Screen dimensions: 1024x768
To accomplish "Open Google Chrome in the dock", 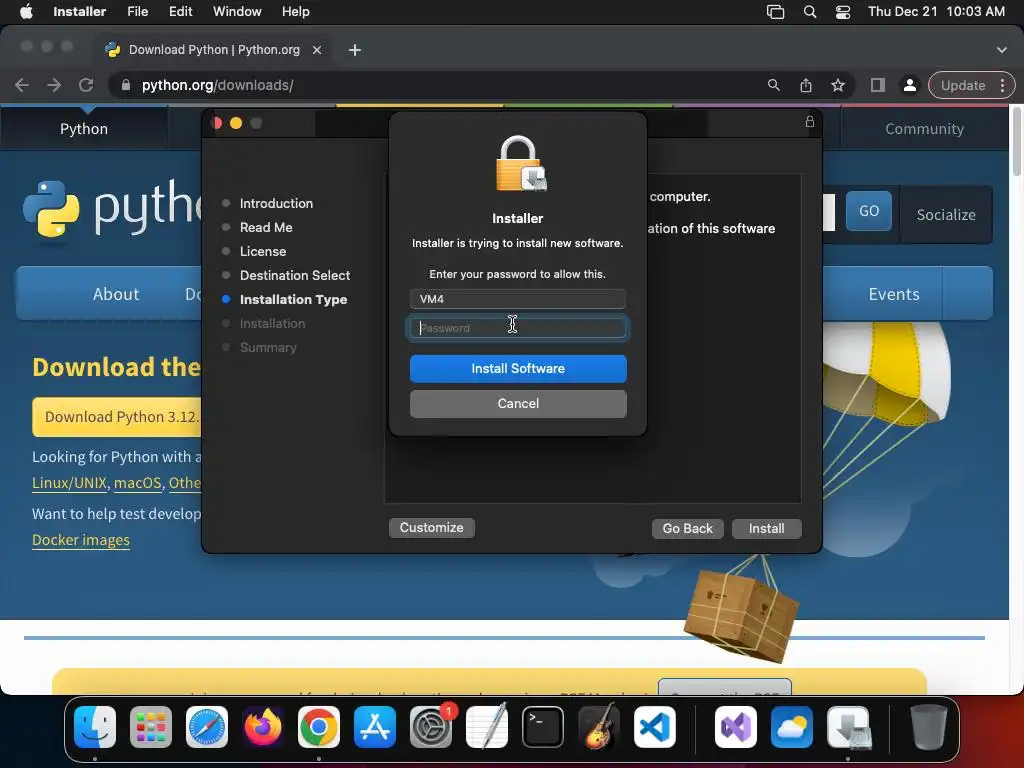I will 319,727.
